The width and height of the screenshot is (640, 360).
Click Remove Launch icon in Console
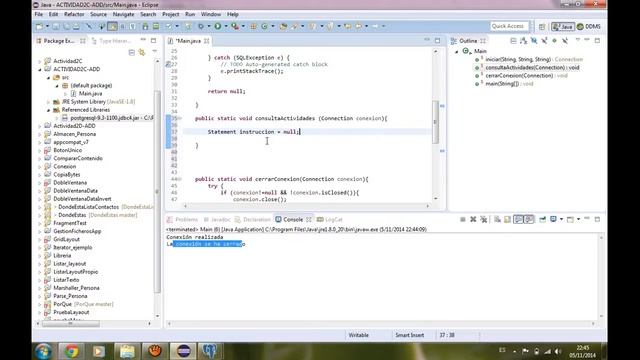(473, 219)
